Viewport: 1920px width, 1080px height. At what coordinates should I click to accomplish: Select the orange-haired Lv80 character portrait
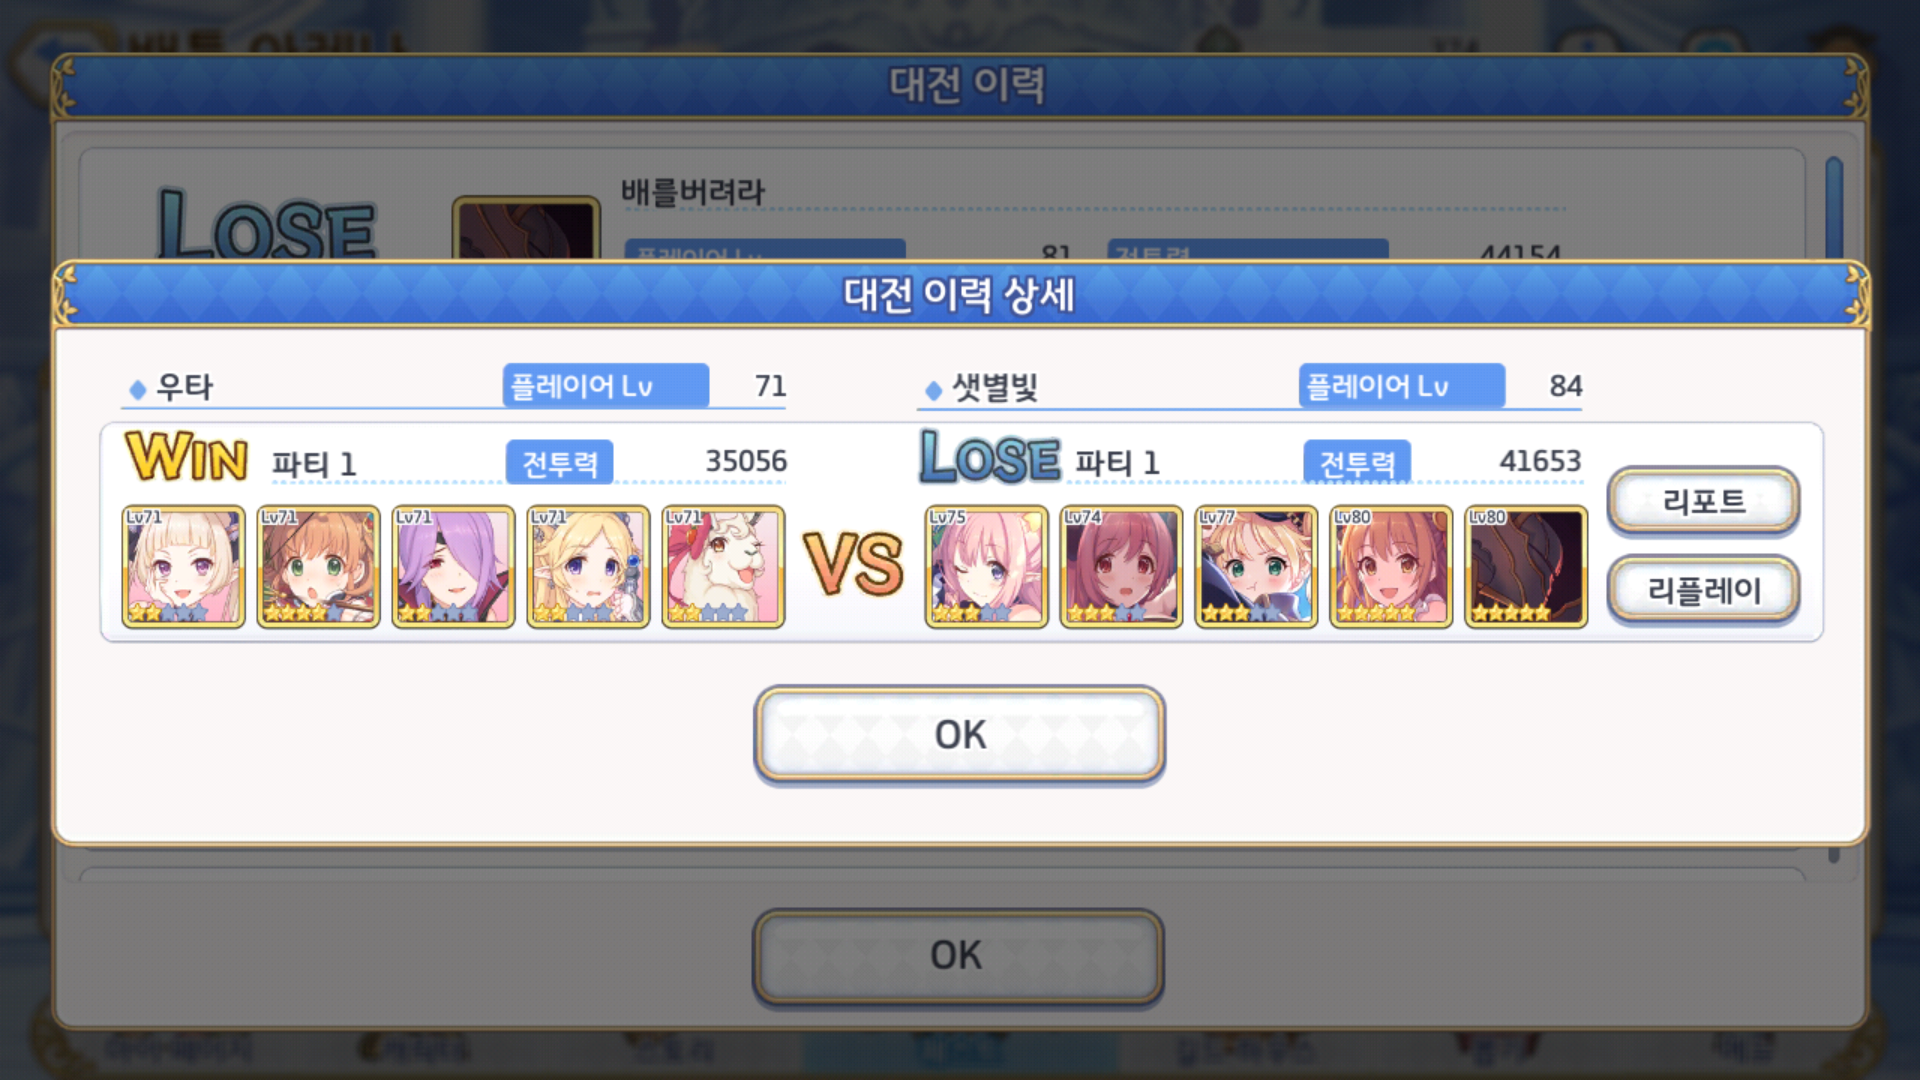point(1391,566)
